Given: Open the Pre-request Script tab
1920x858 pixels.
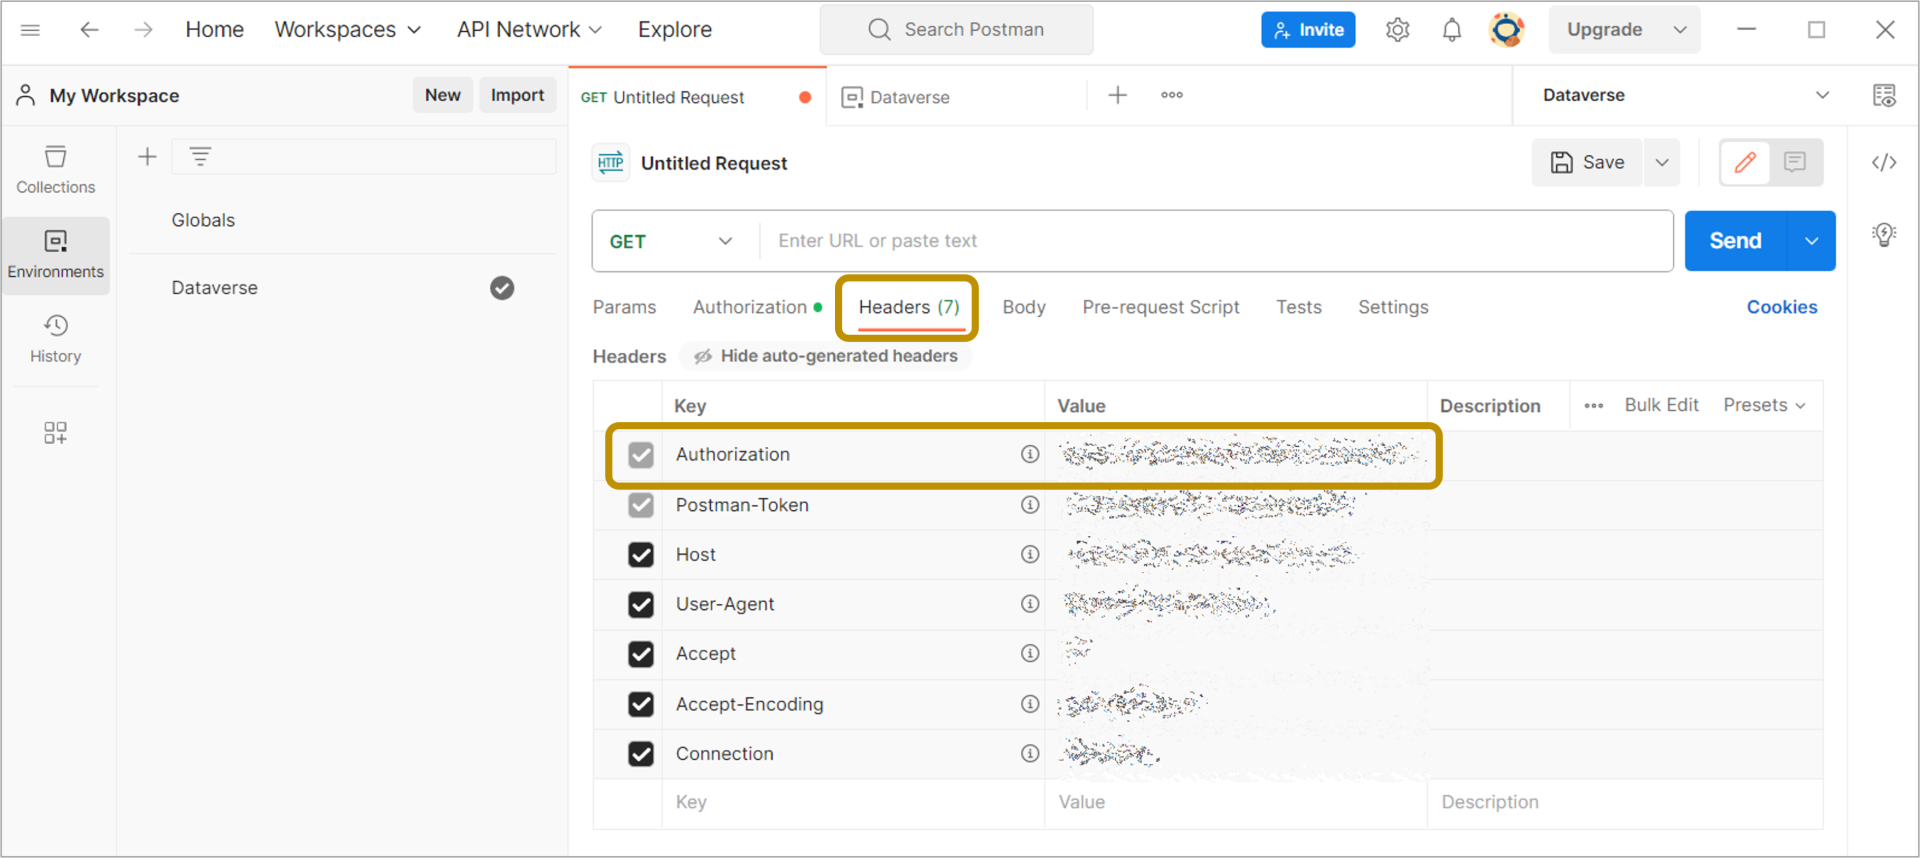Looking at the screenshot, I should pos(1161,307).
